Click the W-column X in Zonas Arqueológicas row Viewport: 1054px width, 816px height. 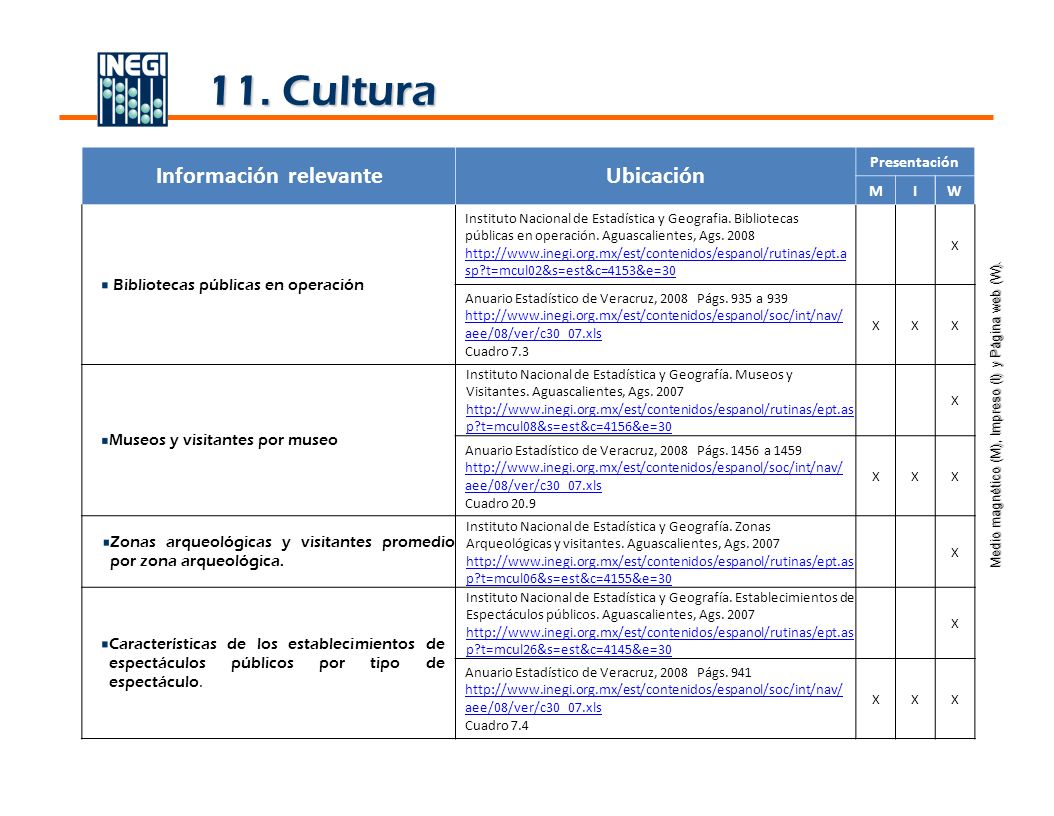955,553
